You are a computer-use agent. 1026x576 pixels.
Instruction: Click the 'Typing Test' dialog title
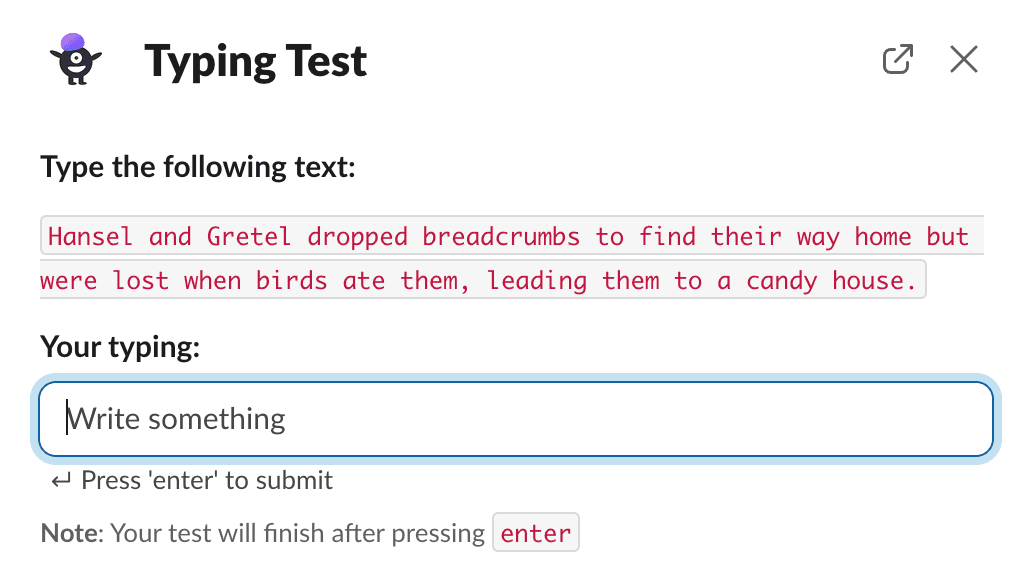pos(255,62)
